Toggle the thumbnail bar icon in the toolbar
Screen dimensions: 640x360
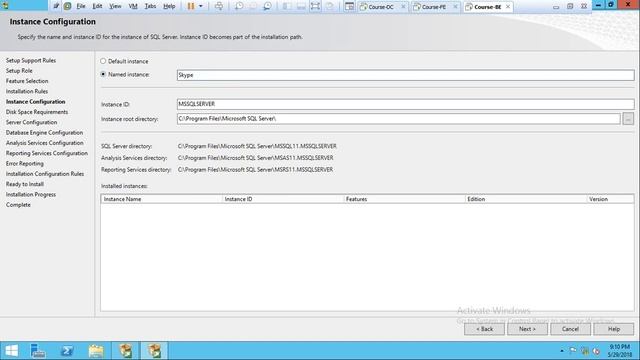[301, 6]
